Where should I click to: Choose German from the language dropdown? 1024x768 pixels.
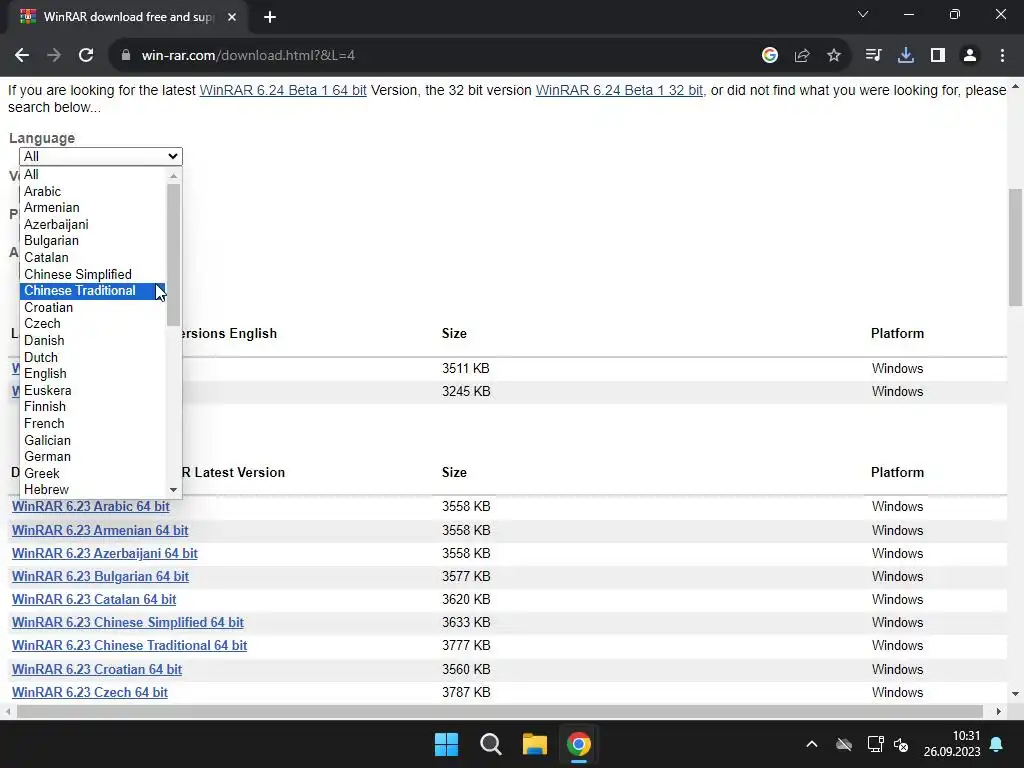pyautogui.click(x=93, y=456)
